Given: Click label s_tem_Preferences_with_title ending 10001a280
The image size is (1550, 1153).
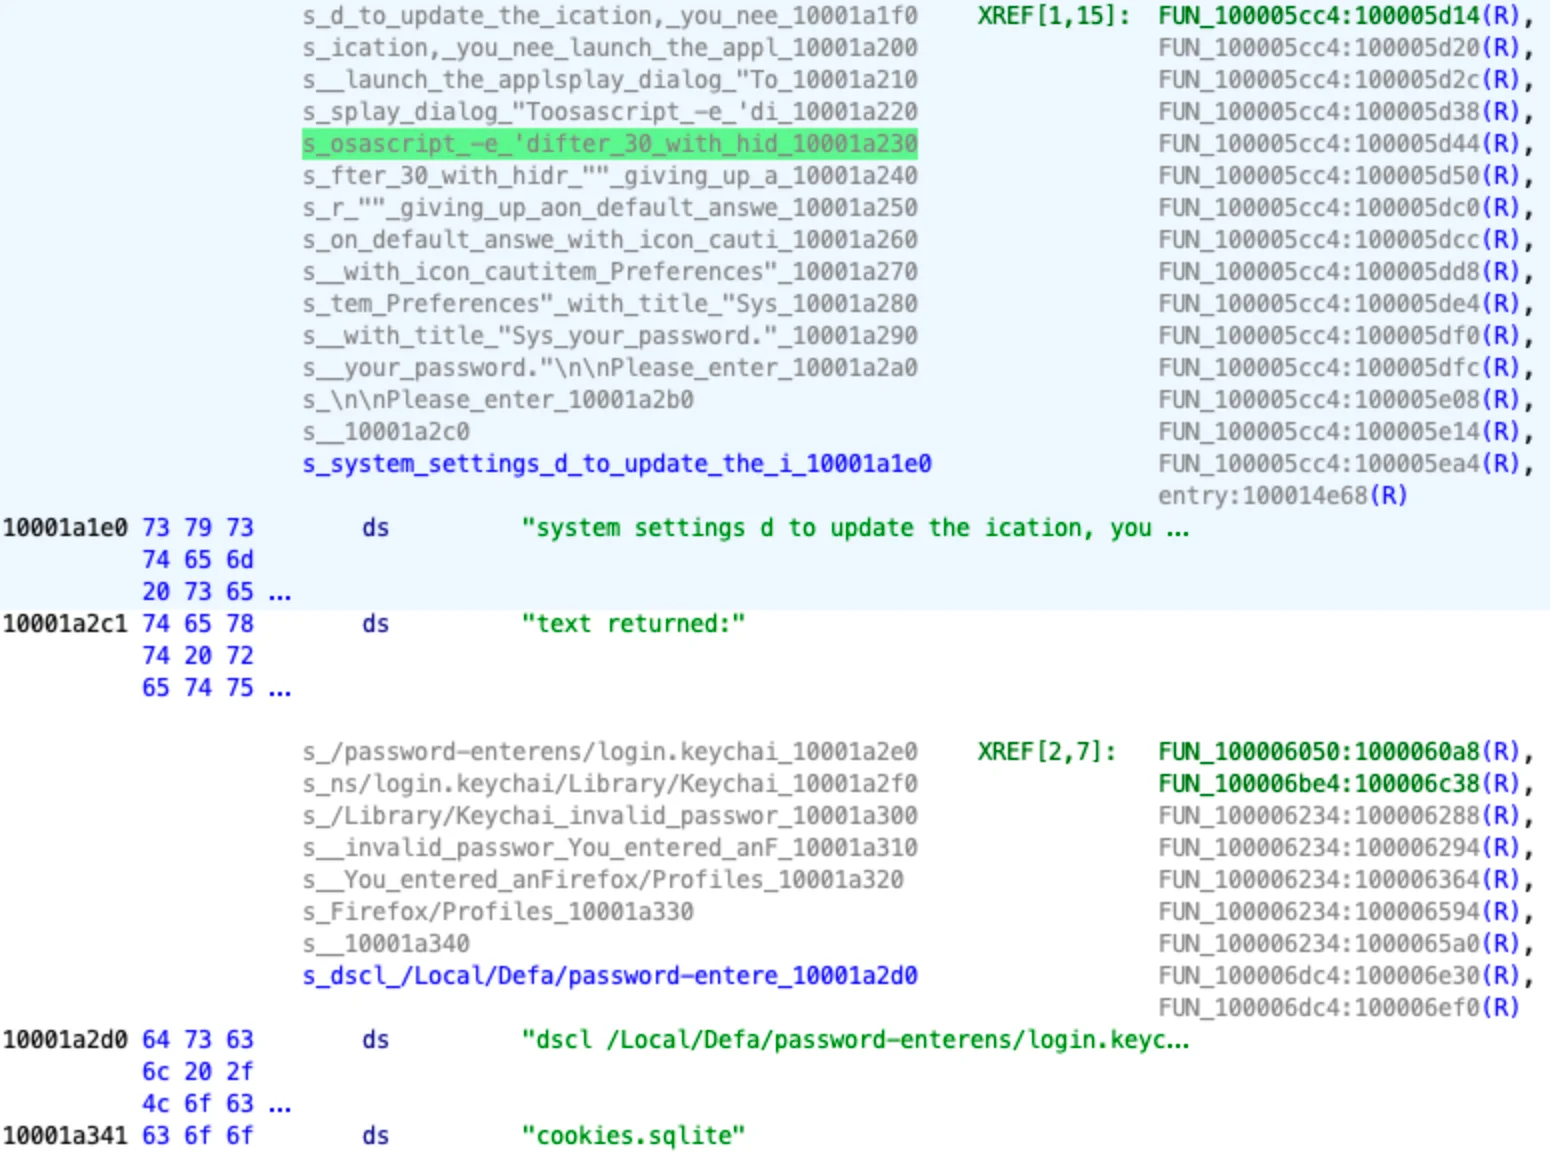Looking at the screenshot, I should (x=610, y=304).
